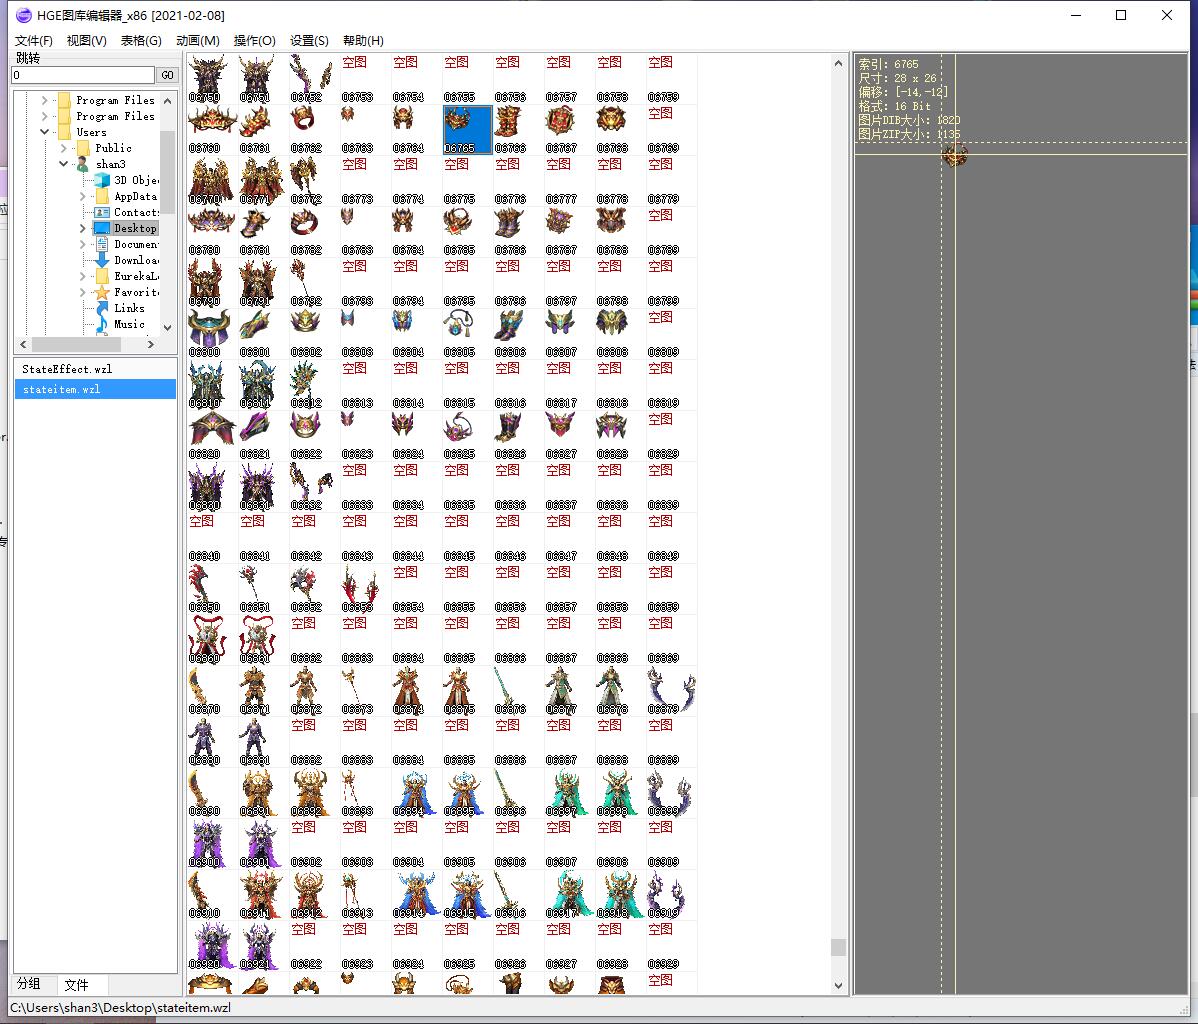Select the teal-winged character sprite 06897
The width and height of the screenshot is (1198, 1024).
pyautogui.click(x=568, y=795)
